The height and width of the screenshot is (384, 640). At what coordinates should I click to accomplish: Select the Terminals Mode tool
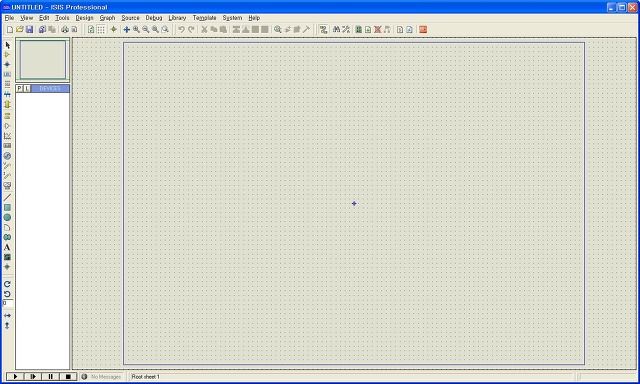click(x=7, y=116)
